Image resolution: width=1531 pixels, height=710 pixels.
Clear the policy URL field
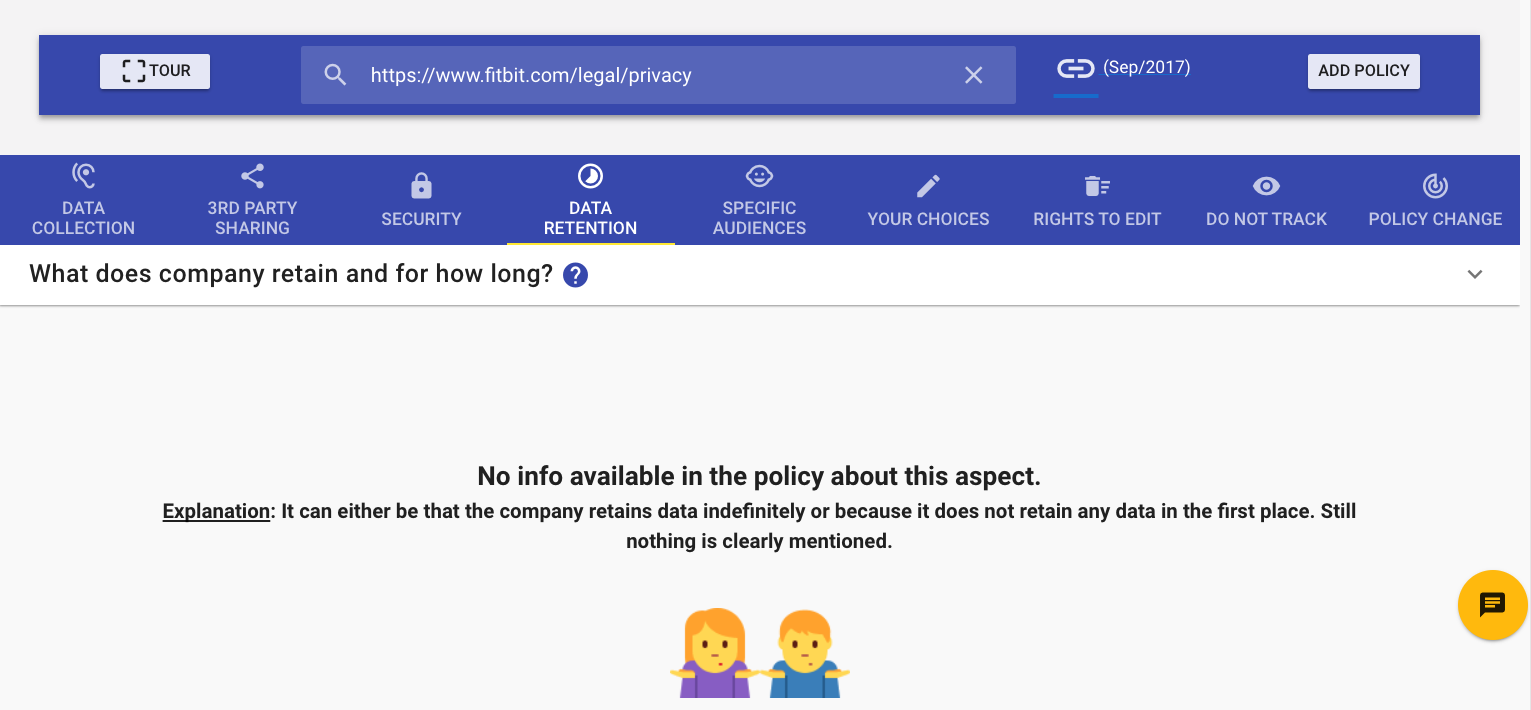[x=973, y=75]
